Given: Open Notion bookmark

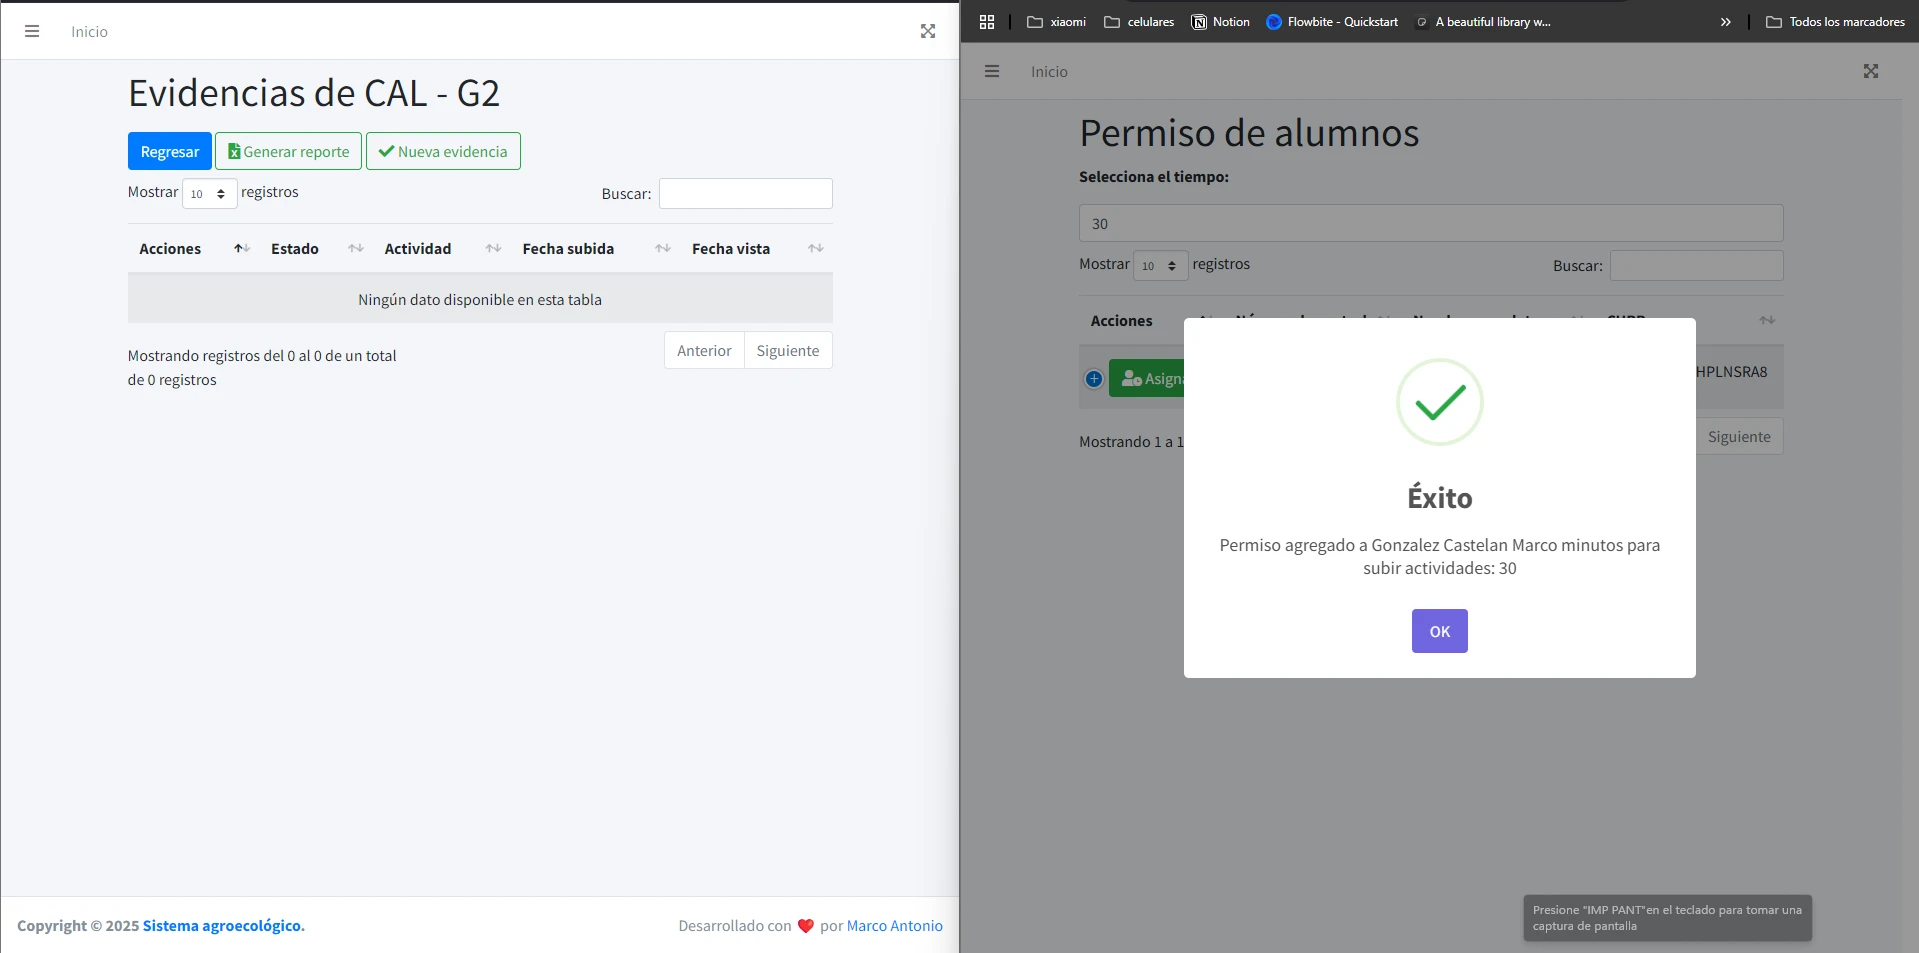Looking at the screenshot, I should [1220, 21].
